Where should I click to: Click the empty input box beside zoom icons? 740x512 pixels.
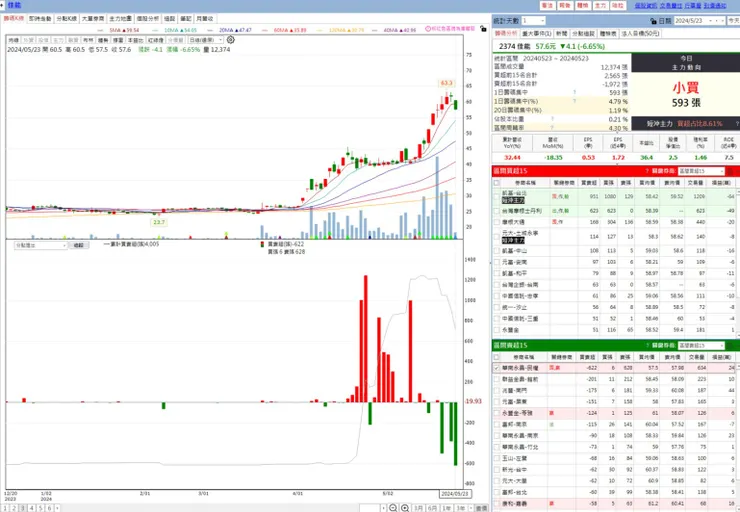370,508
